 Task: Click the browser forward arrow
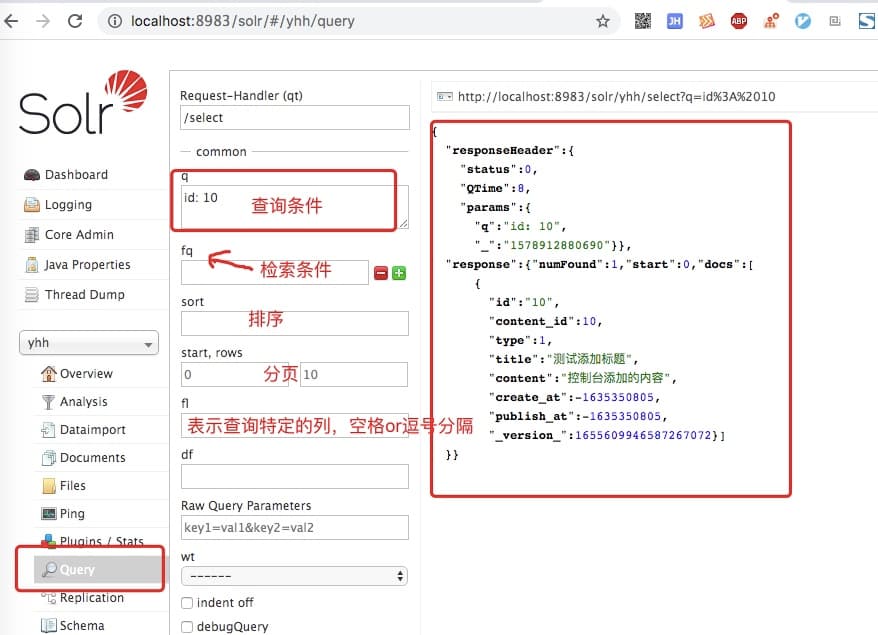(43, 21)
